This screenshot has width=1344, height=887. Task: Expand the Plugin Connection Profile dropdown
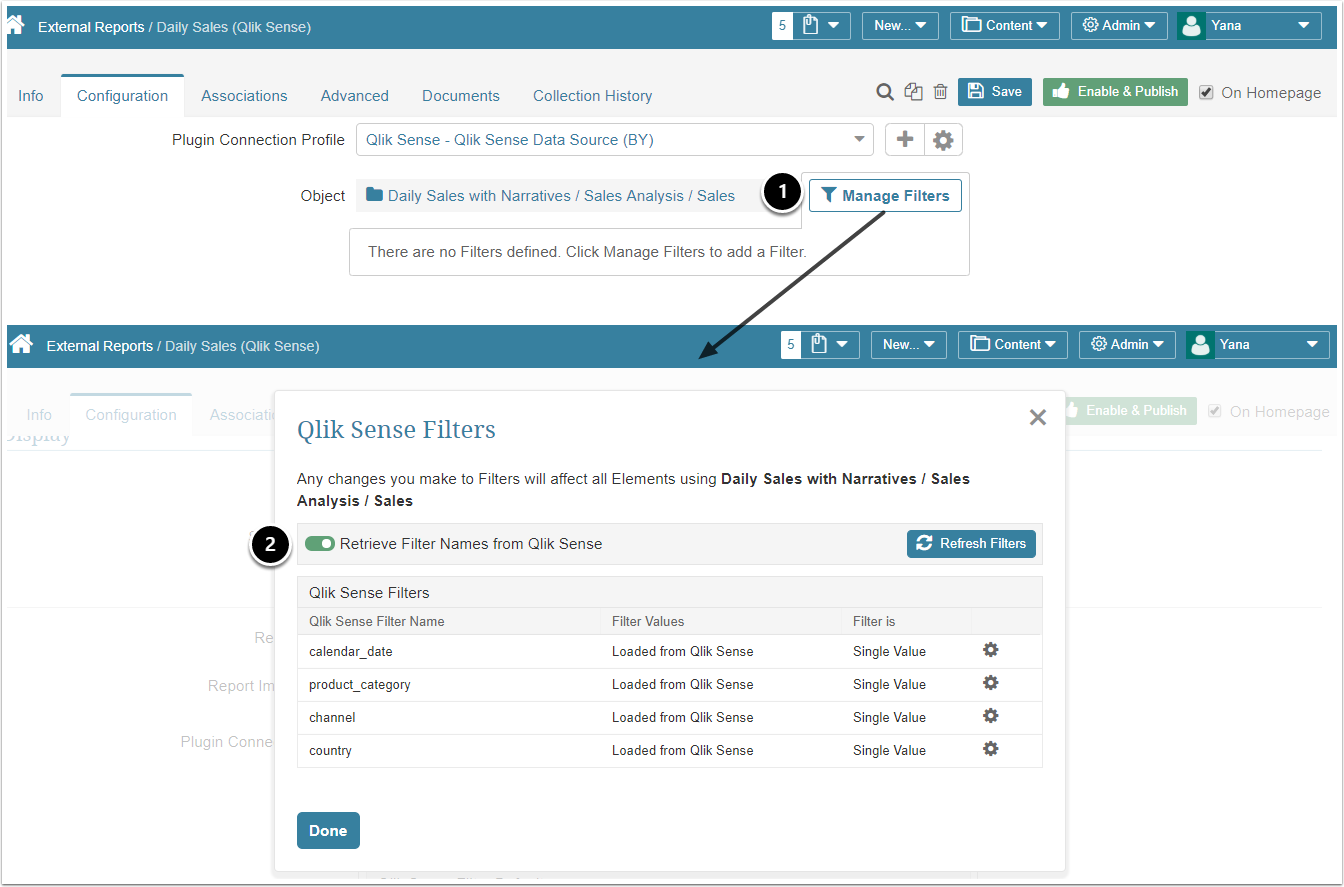point(614,140)
